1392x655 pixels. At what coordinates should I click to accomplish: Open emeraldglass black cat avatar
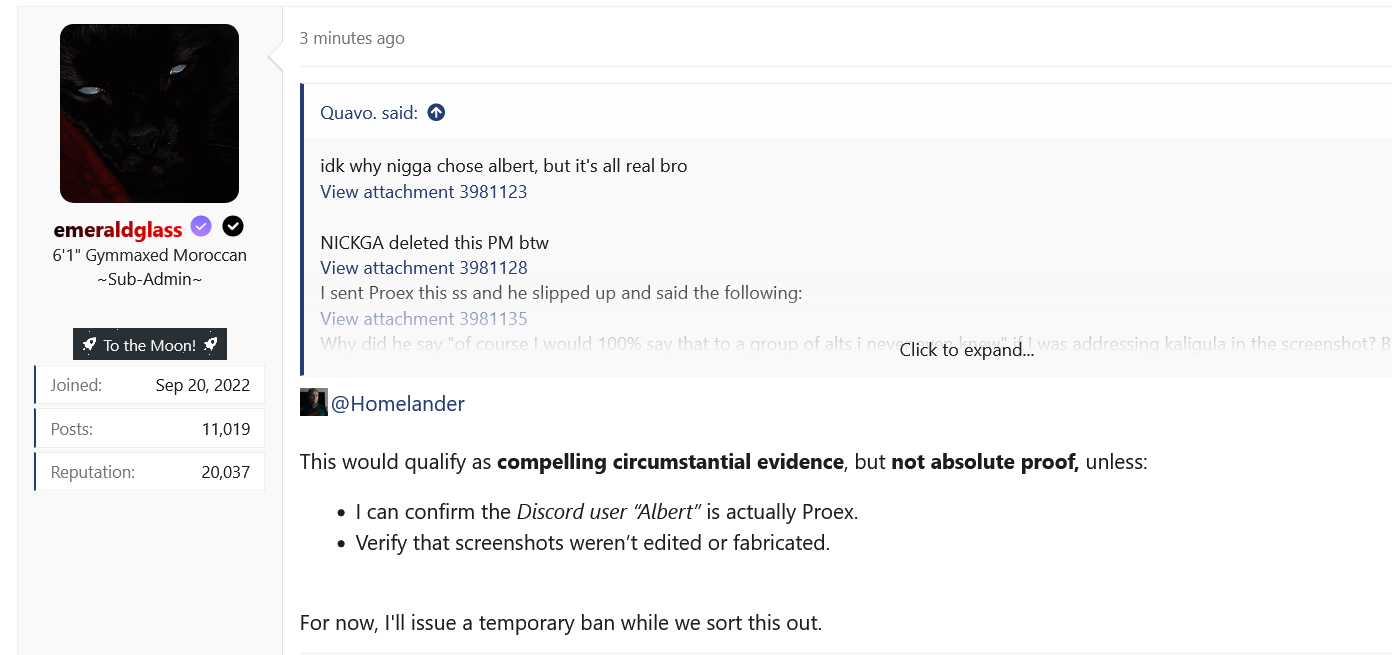[149, 113]
